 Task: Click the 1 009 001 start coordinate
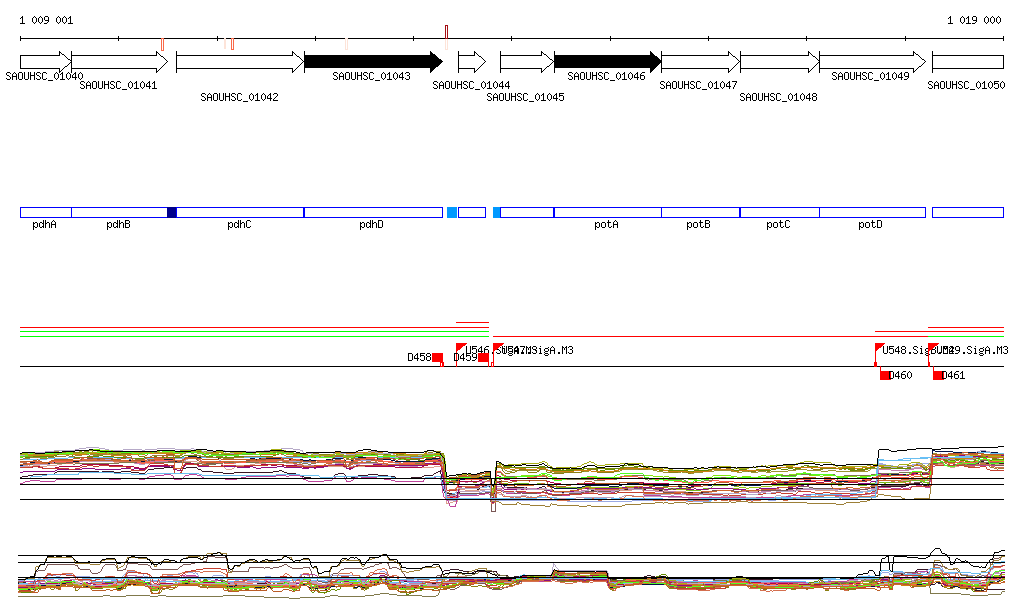click(46, 20)
